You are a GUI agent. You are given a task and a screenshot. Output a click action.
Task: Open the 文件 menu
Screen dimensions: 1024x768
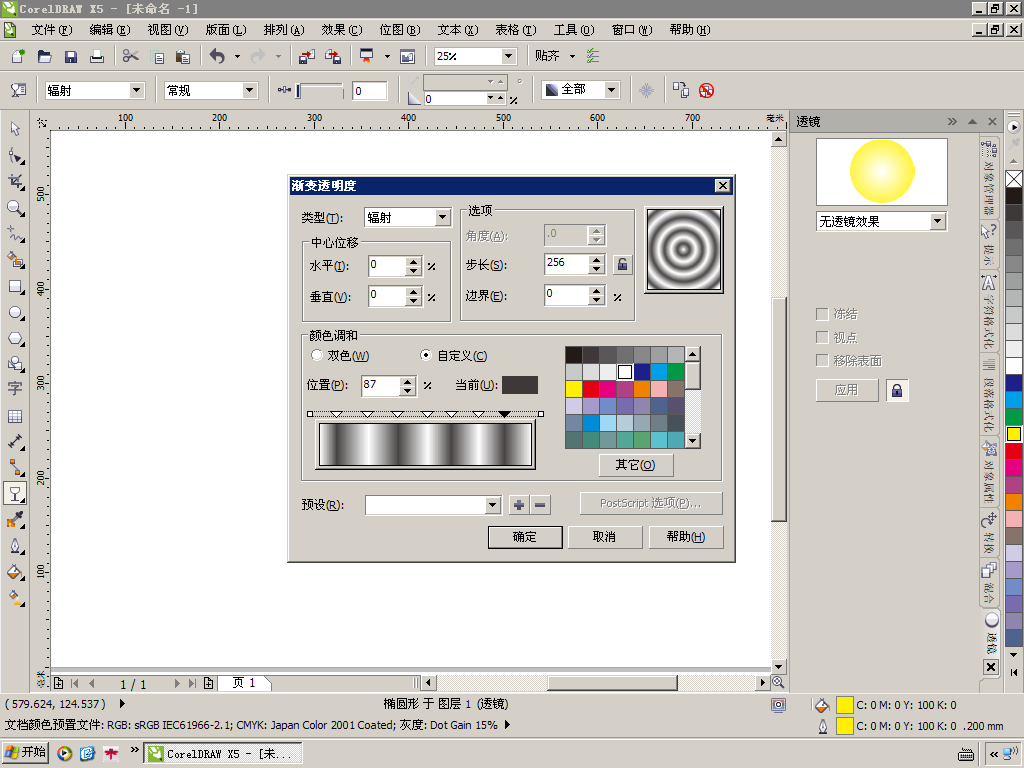[52, 30]
